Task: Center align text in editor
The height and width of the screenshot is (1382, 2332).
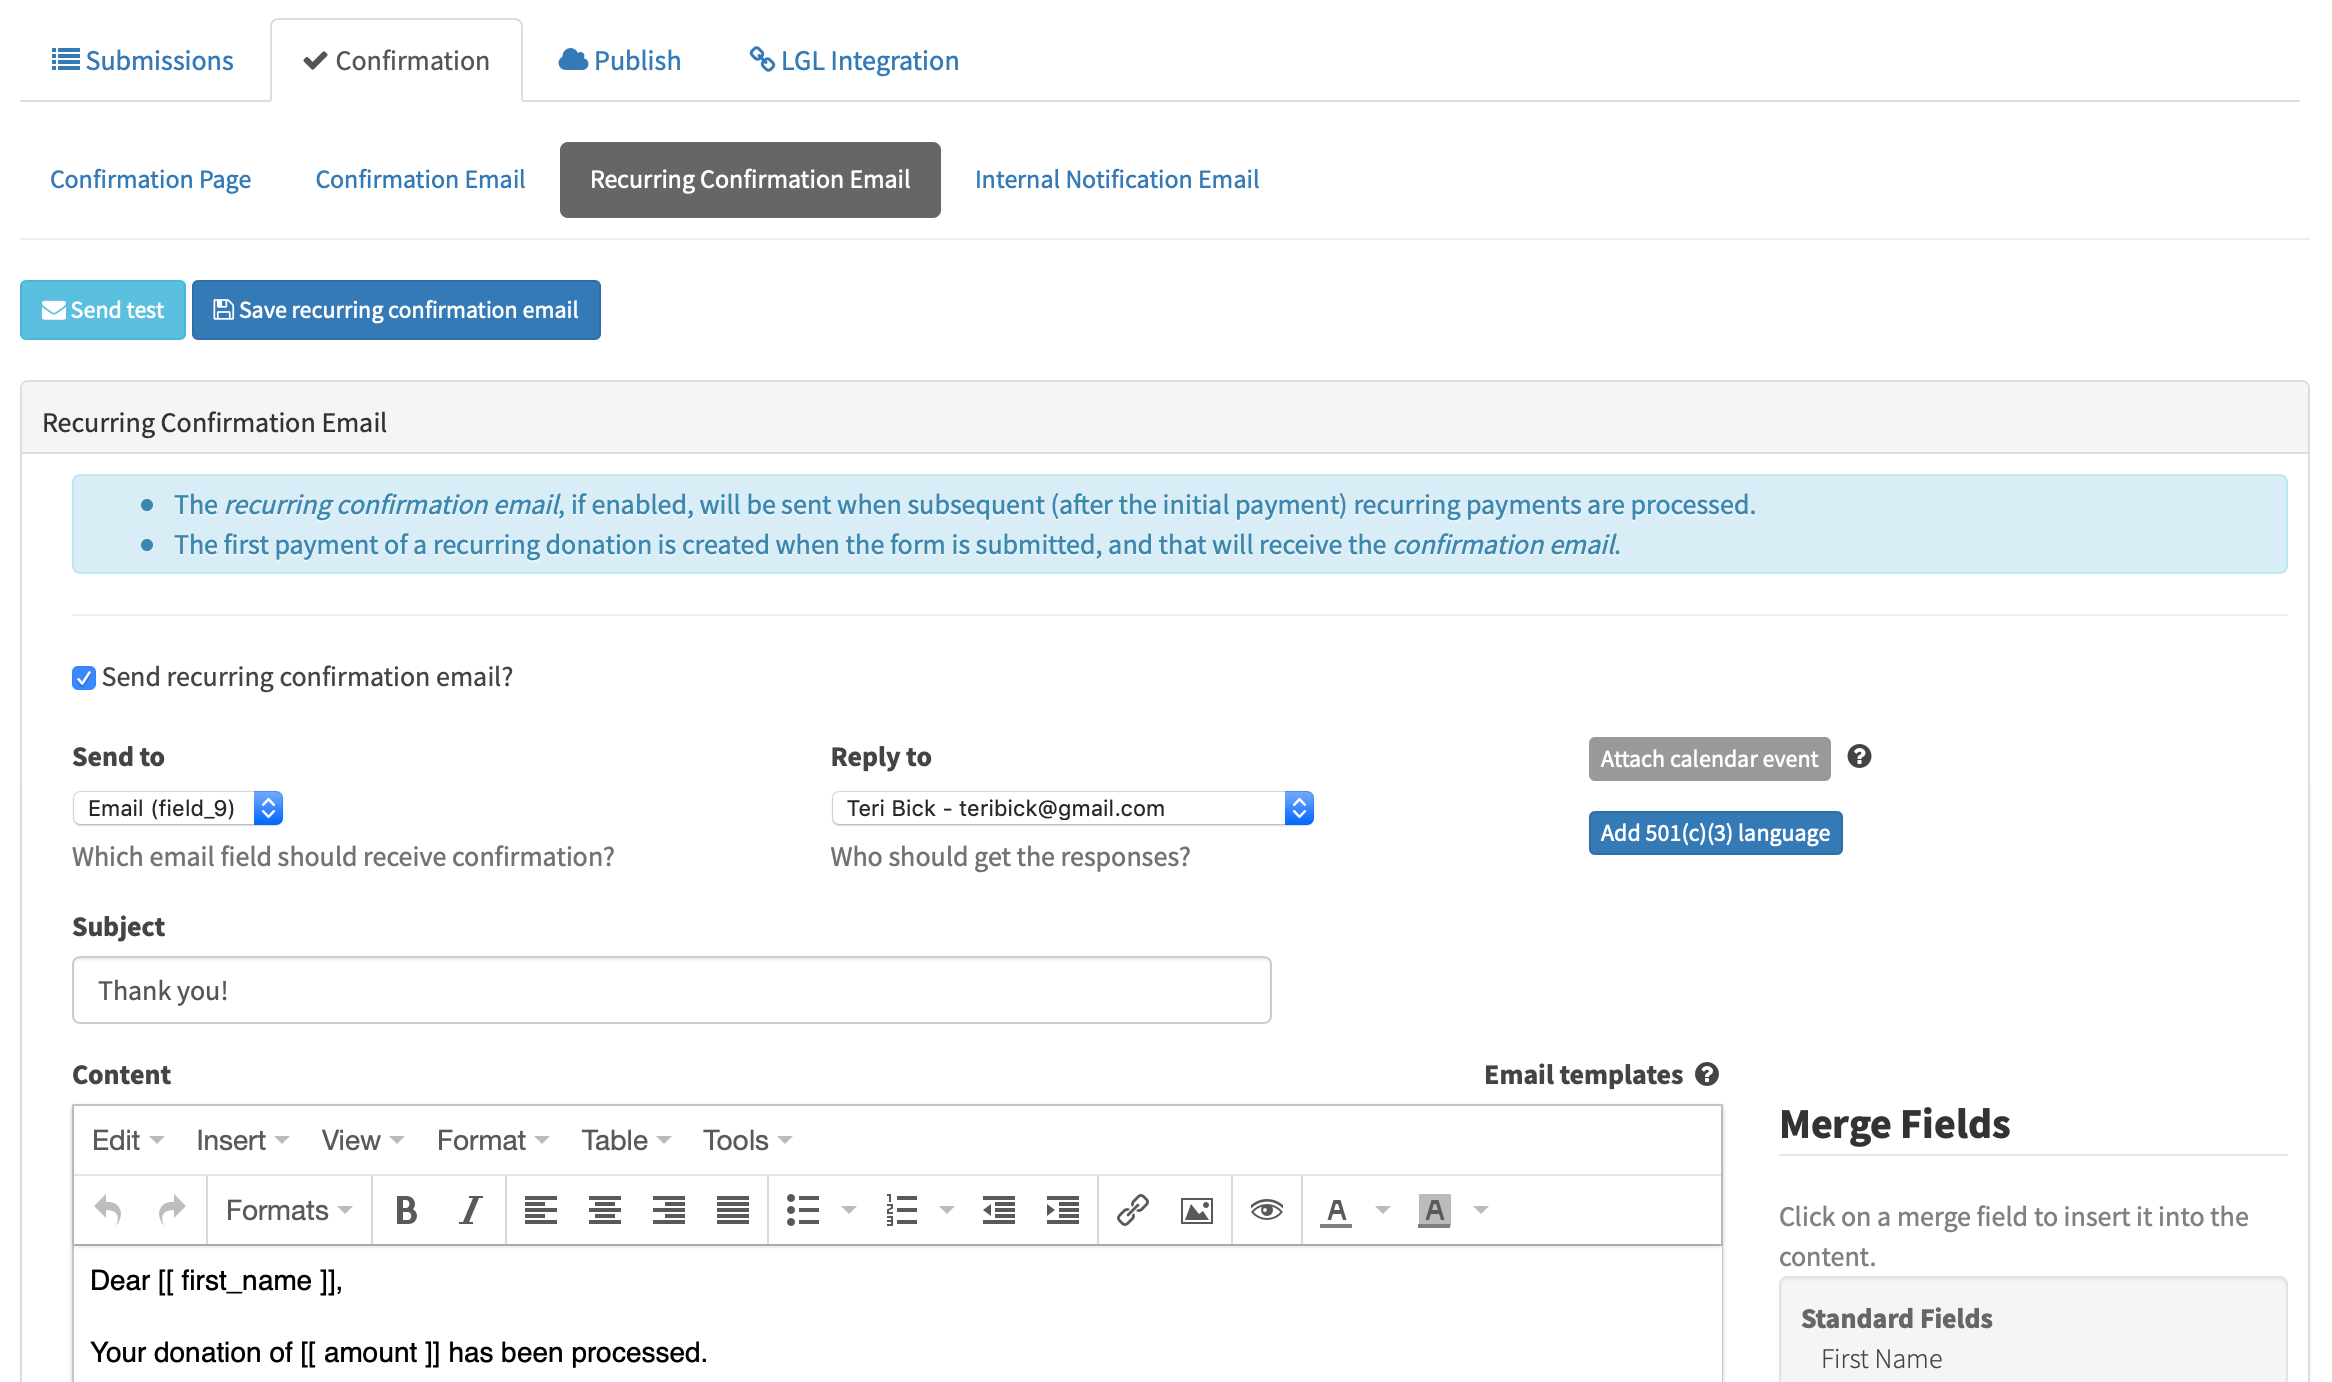Action: click(x=604, y=1210)
